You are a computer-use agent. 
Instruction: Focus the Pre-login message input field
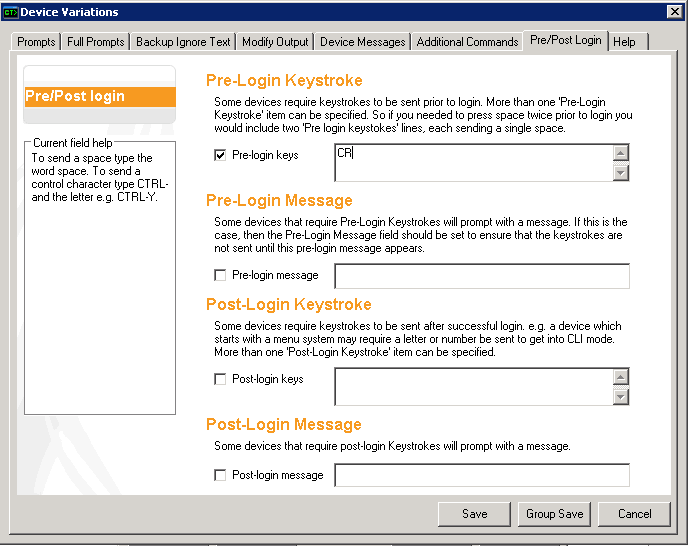(482, 276)
